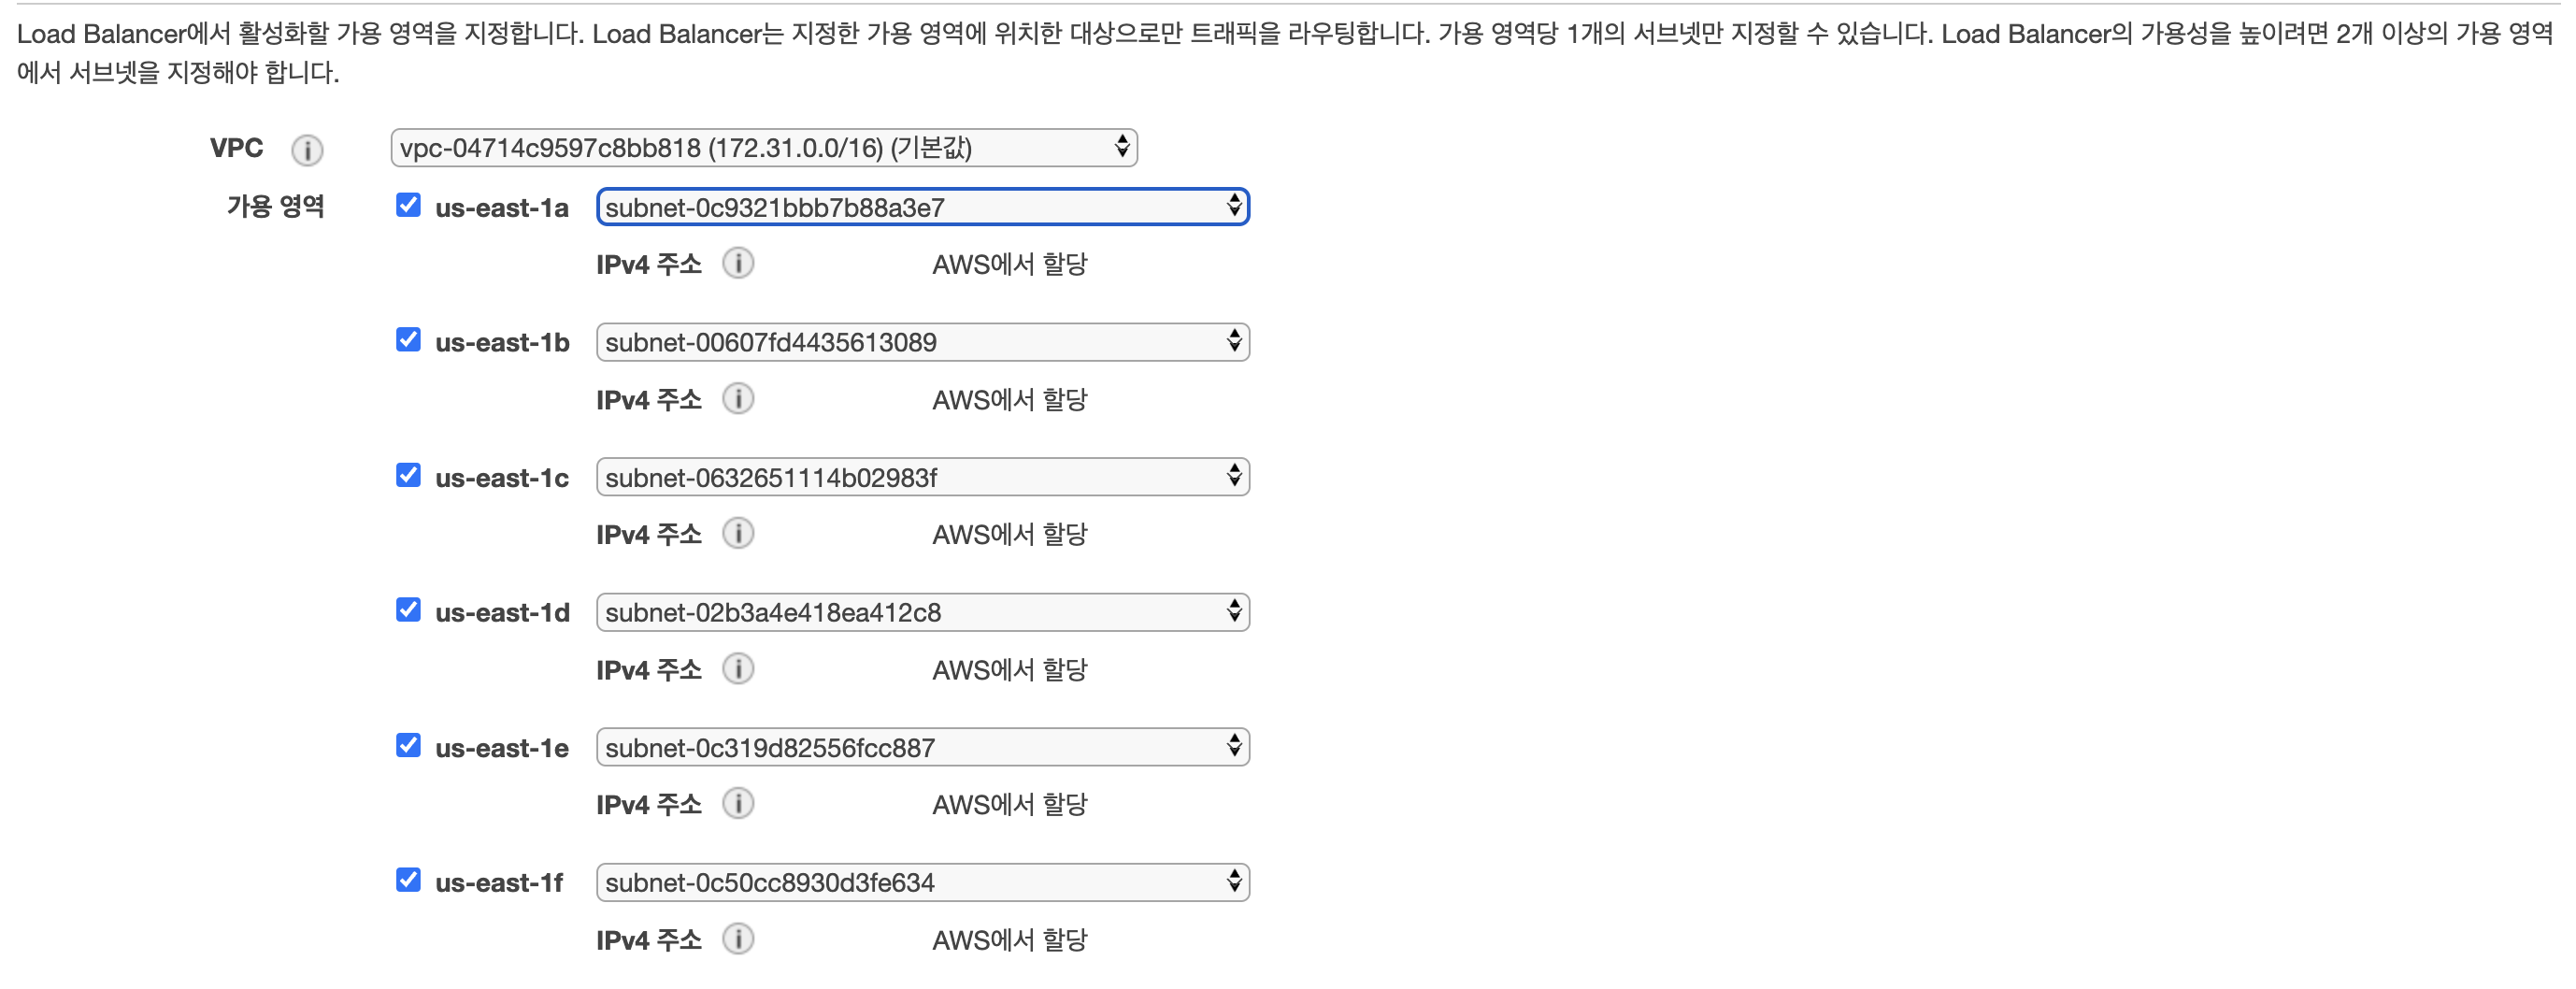This screenshot has width=2576, height=989.
Task: Click 'AWS에서 할당' text under us-east-1c
Action: tap(1009, 534)
